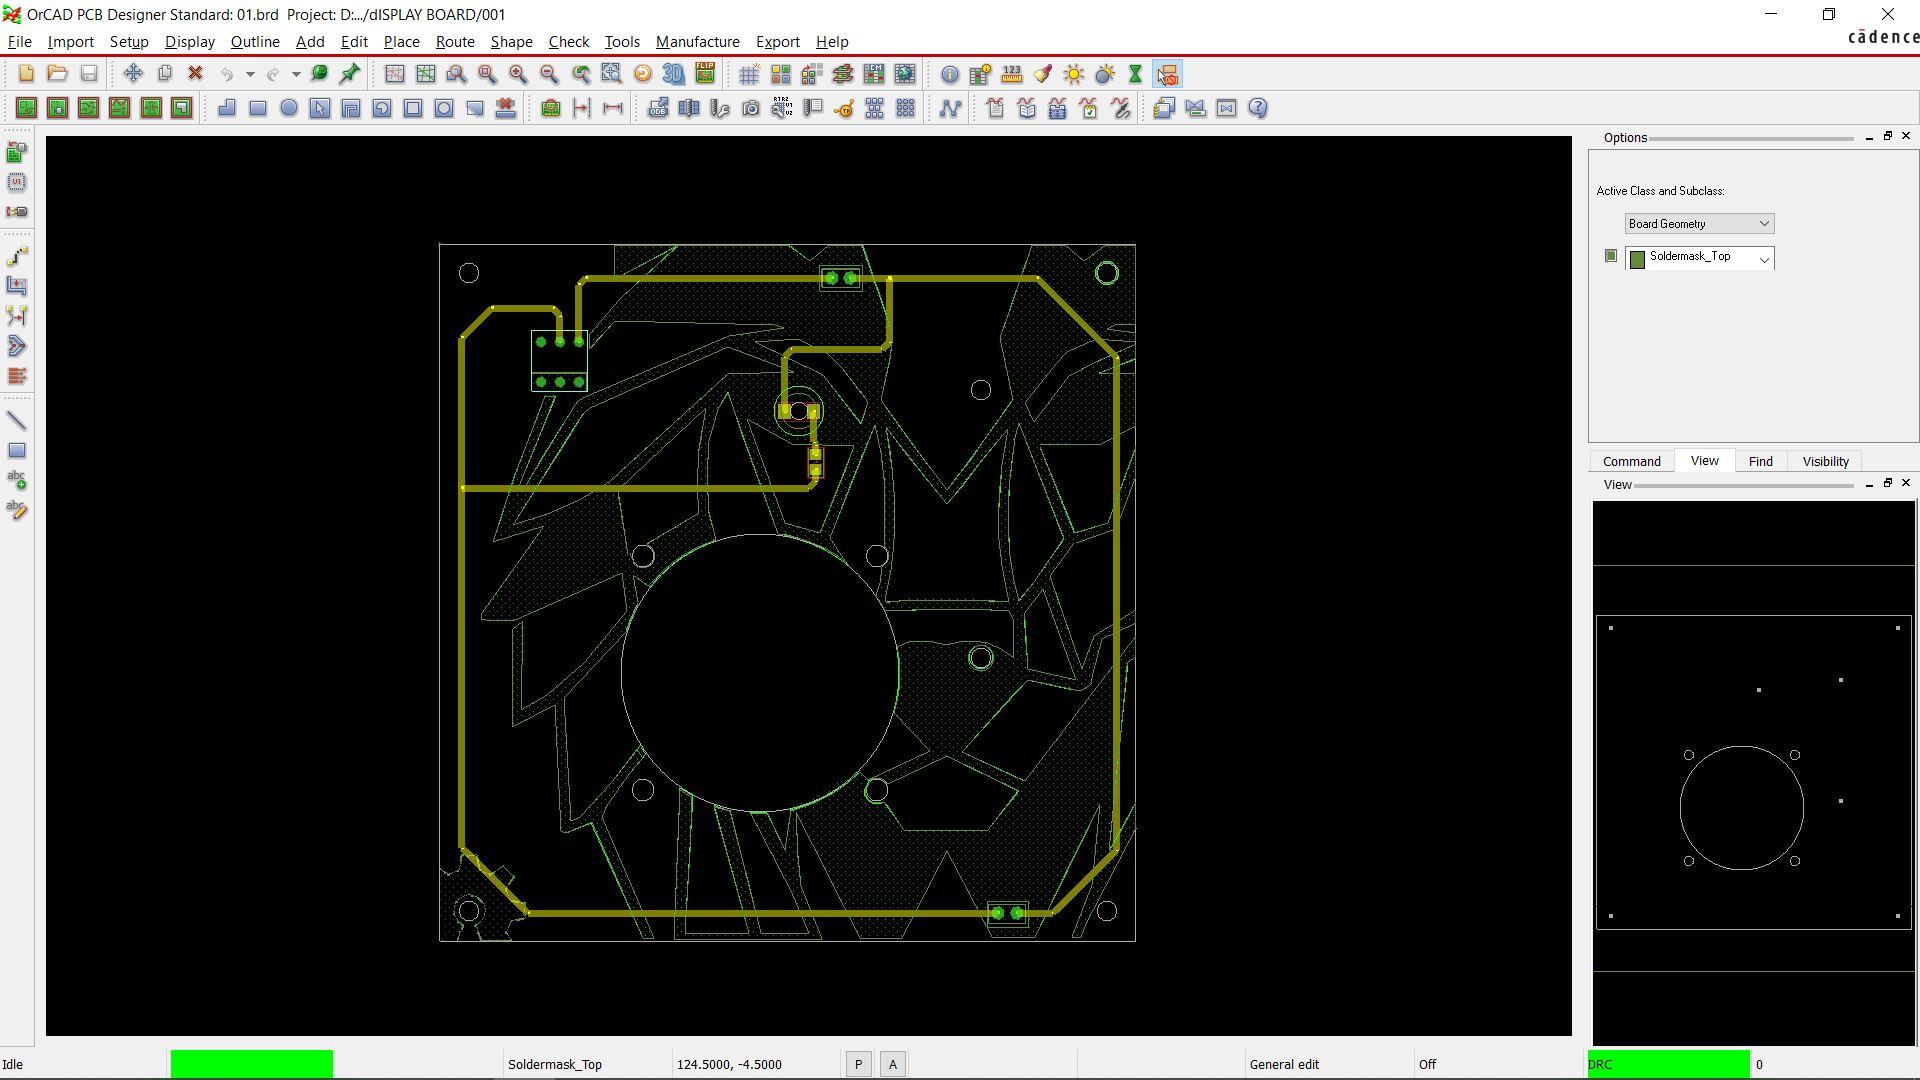Click the Add Text abc icon in left sidebar
This screenshot has height=1080, width=1920.
point(17,480)
